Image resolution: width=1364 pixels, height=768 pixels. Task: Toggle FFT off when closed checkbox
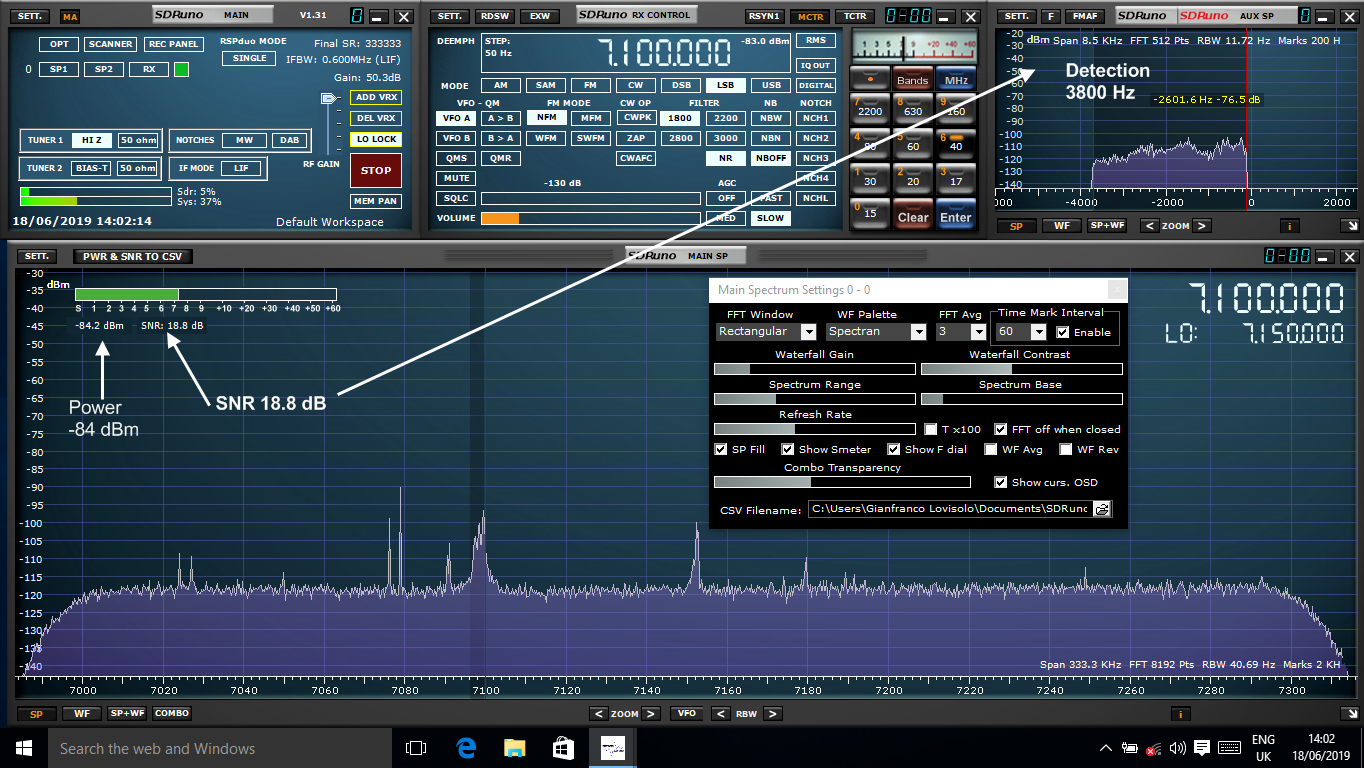1001,429
